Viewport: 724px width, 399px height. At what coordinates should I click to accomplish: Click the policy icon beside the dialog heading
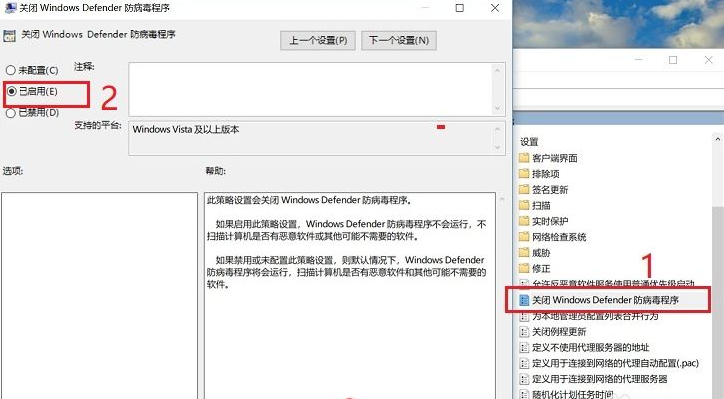pyautogui.click(x=9, y=35)
